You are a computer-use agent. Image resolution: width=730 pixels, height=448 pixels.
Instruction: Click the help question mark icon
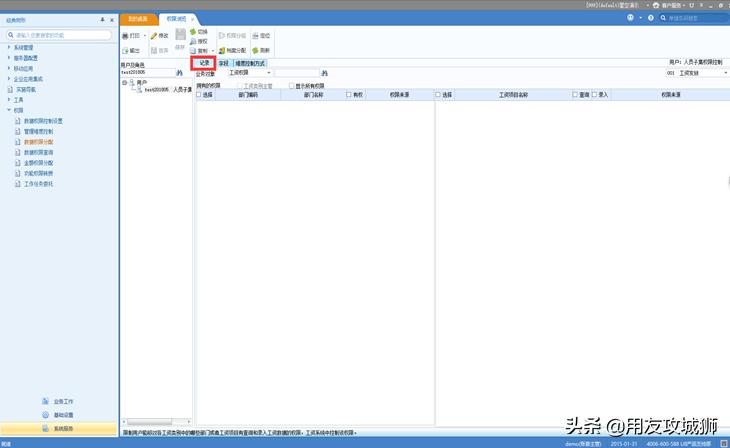651,18
